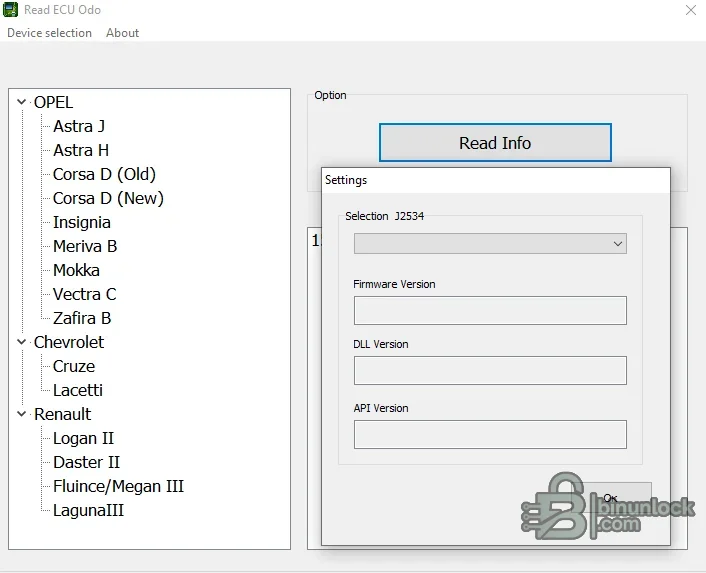Select Astra H in the tree

click(x=81, y=150)
